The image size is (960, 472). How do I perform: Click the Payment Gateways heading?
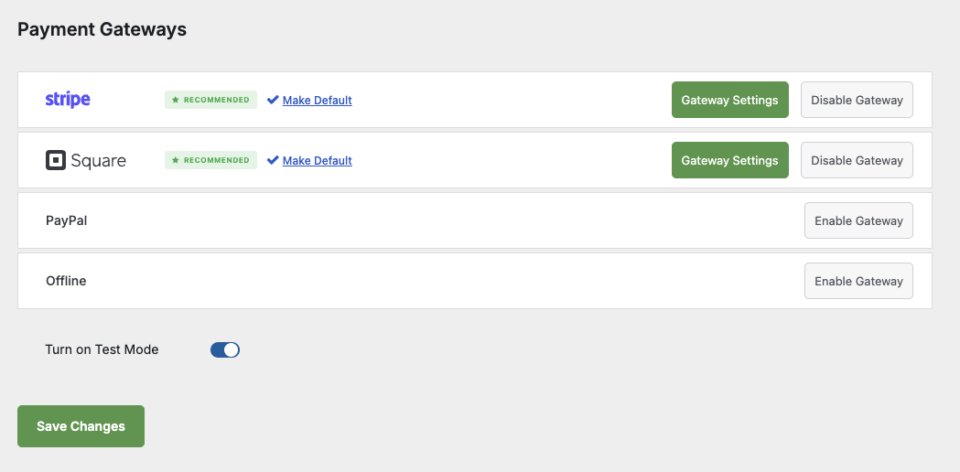tap(102, 29)
